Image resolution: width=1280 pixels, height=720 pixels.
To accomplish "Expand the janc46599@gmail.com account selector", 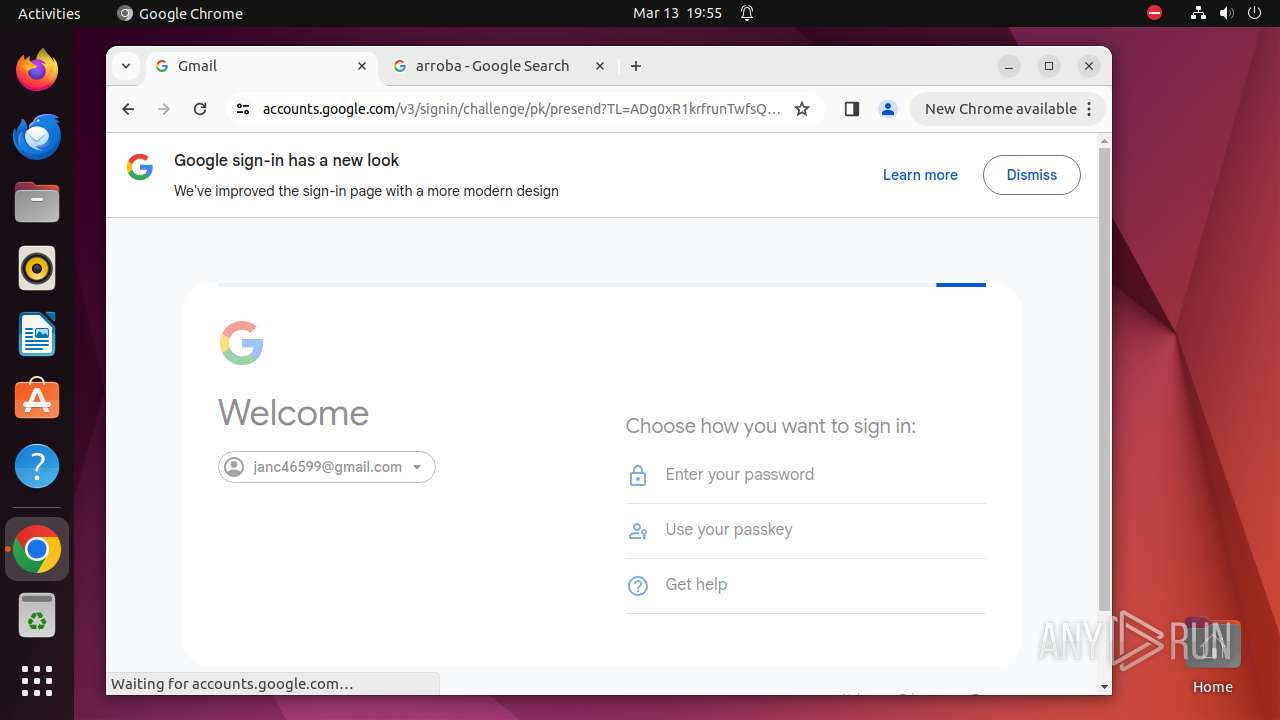I will (x=327, y=467).
